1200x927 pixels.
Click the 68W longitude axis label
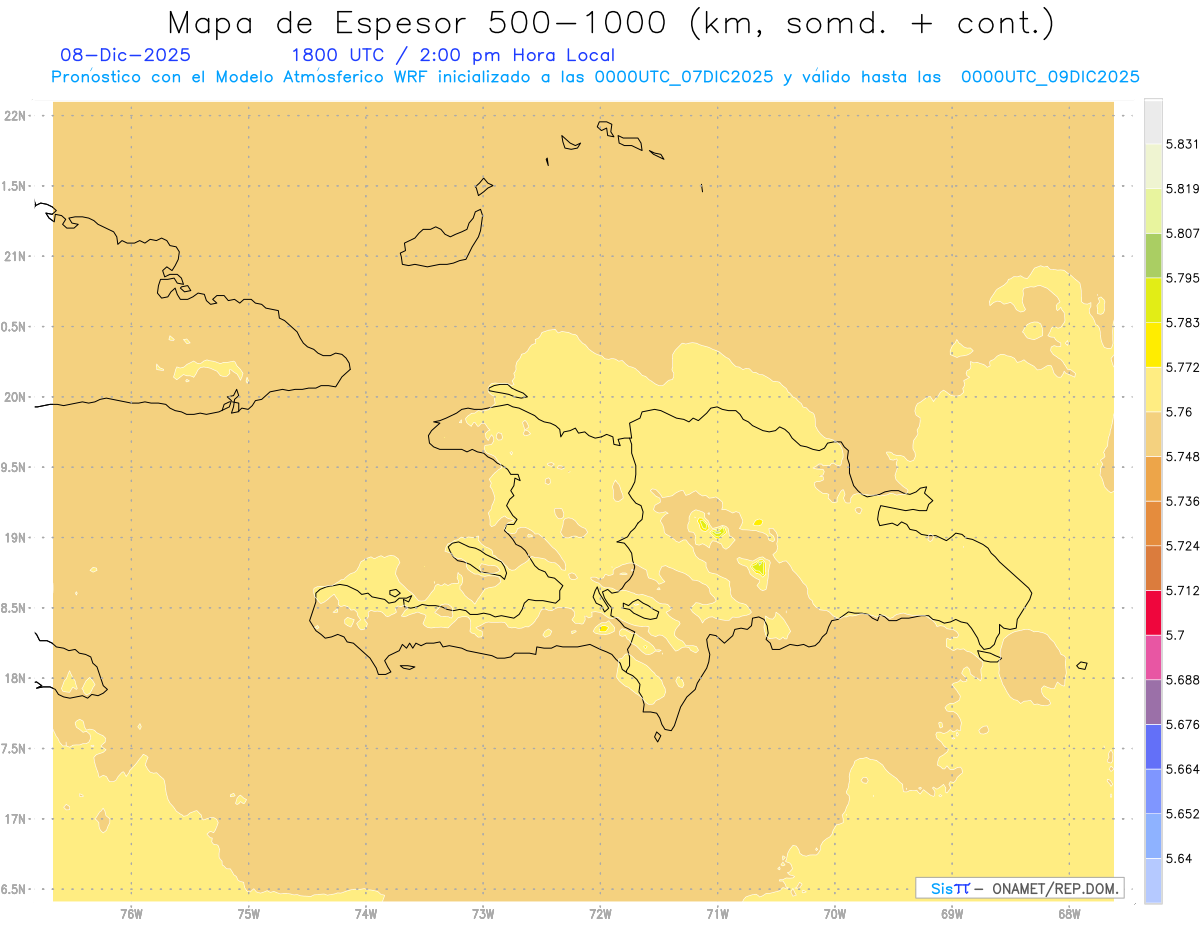coord(1069,914)
